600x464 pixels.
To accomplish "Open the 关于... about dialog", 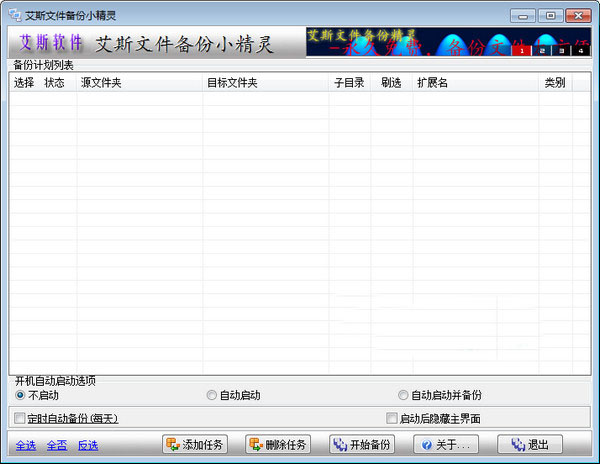I will pyautogui.click(x=446, y=444).
